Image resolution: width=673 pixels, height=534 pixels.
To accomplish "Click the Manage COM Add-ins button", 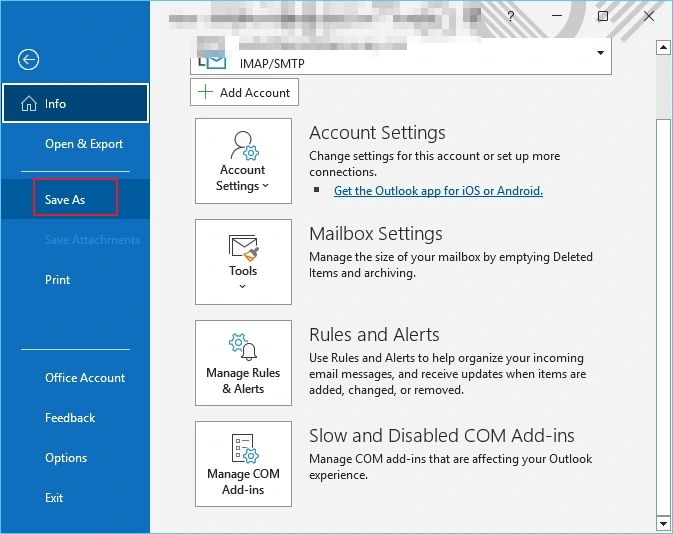I will 243,464.
